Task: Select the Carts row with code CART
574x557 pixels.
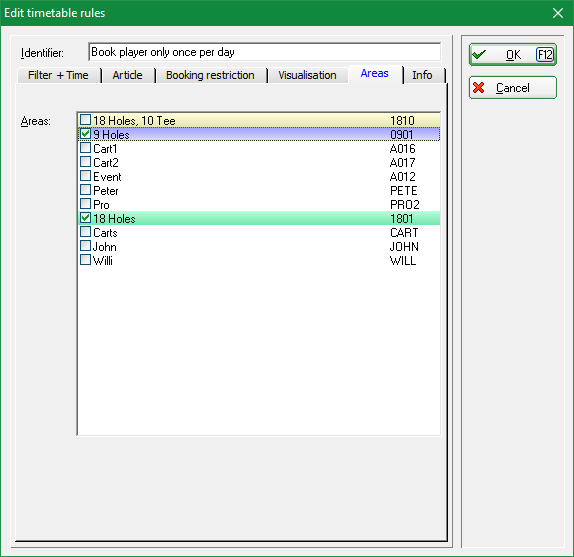Action: click(259, 232)
